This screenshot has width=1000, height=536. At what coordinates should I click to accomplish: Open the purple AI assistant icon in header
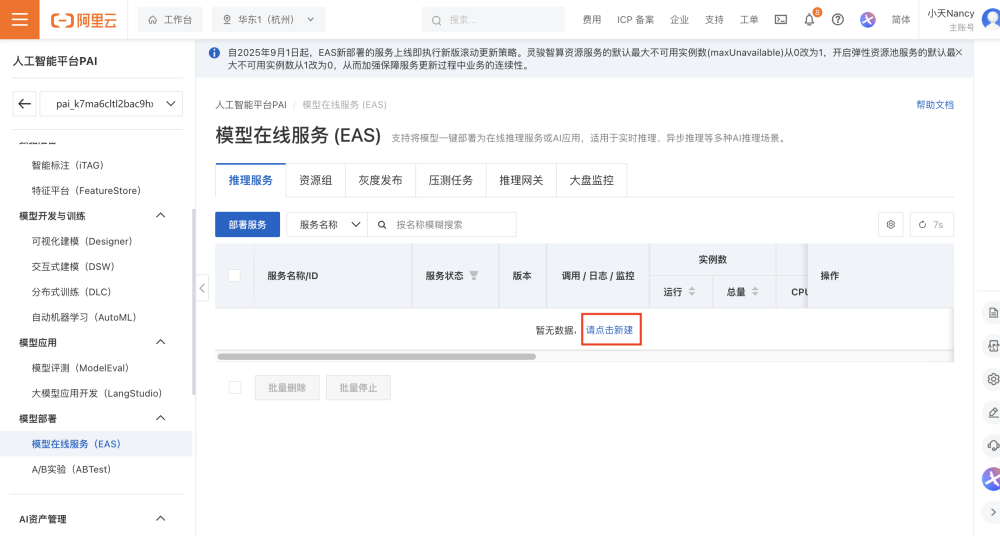[x=867, y=20]
